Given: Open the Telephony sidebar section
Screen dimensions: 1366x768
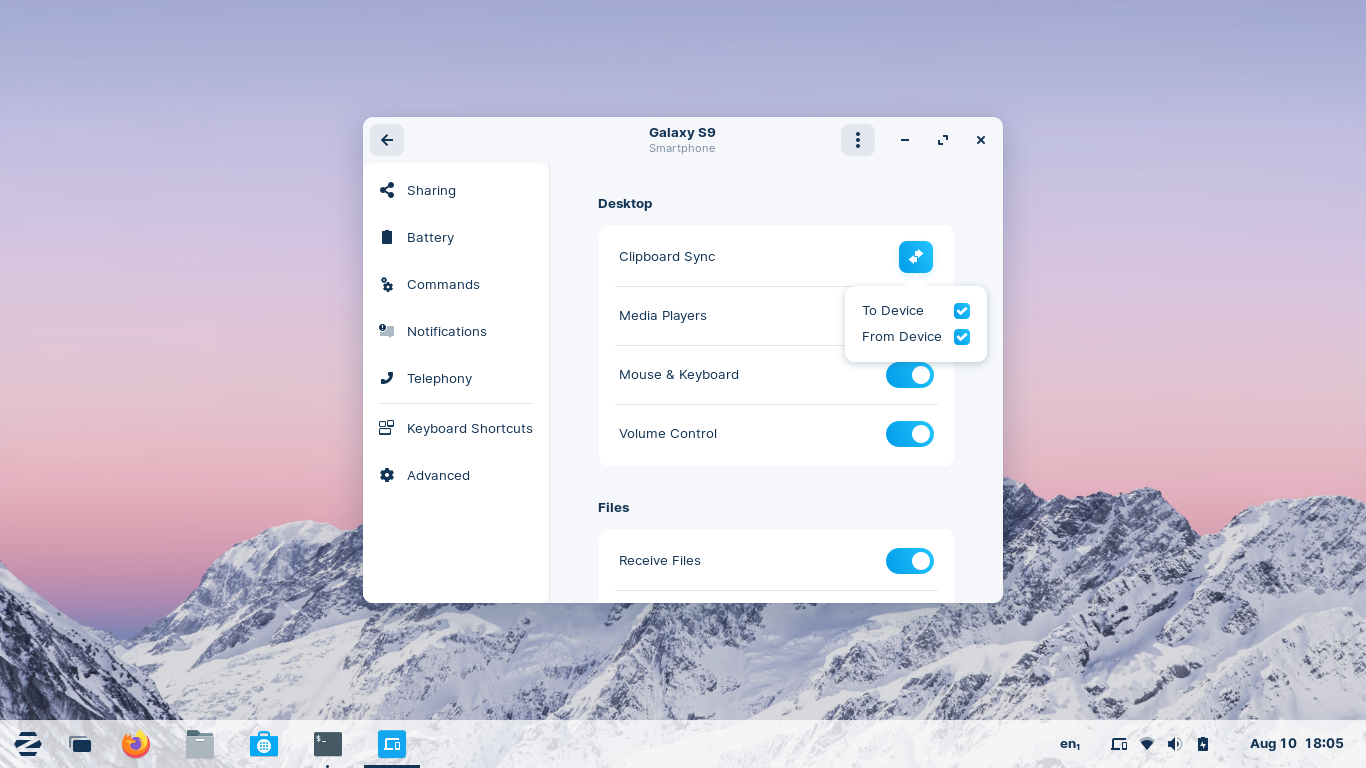Looking at the screenshot, I should click(x=456, y=378).
